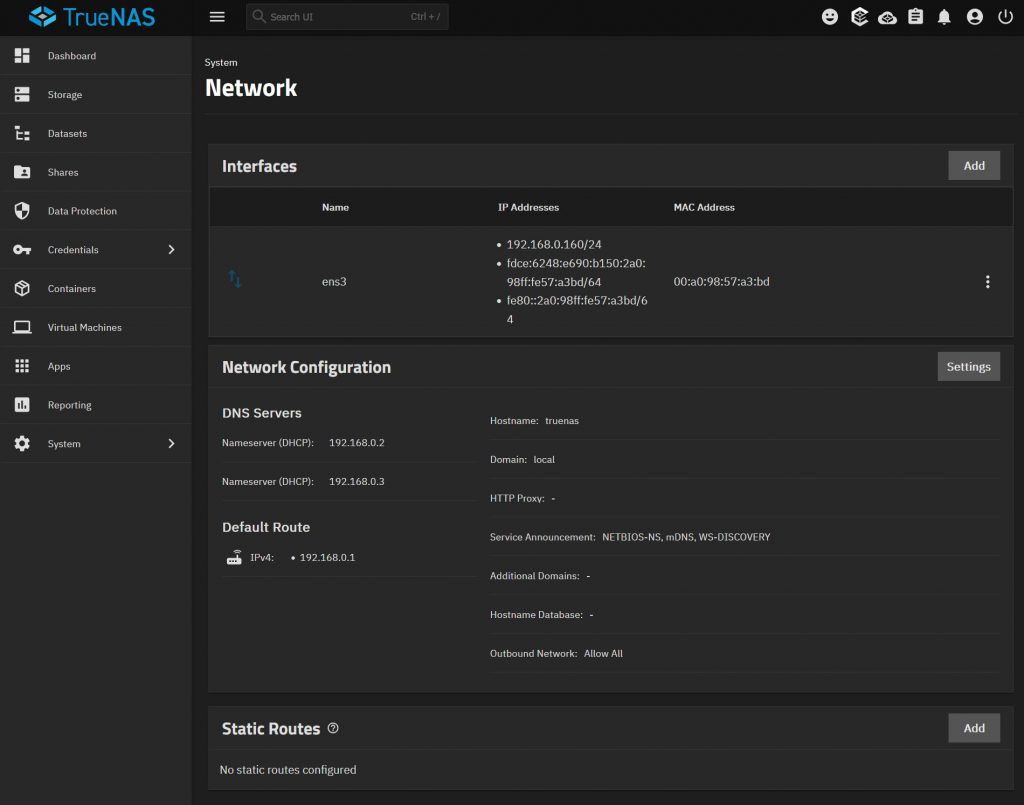The height and width of the screenshot is (805, 1024).
Task: Click default route 192.168.0.1
Action: pos(327,558)
